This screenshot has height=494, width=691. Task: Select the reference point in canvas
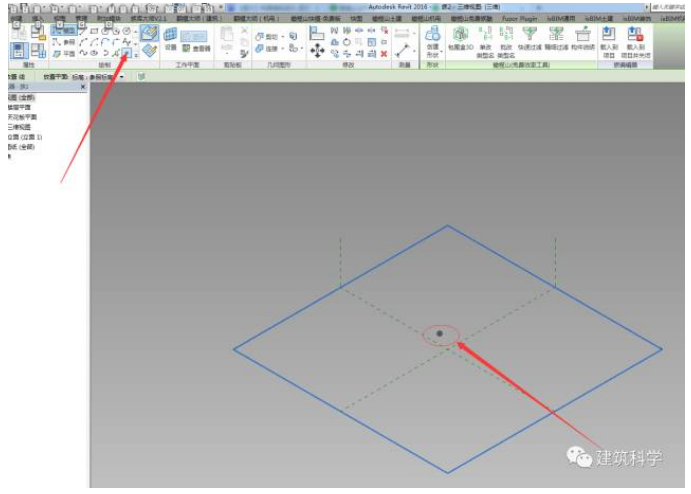click(439, 334)
